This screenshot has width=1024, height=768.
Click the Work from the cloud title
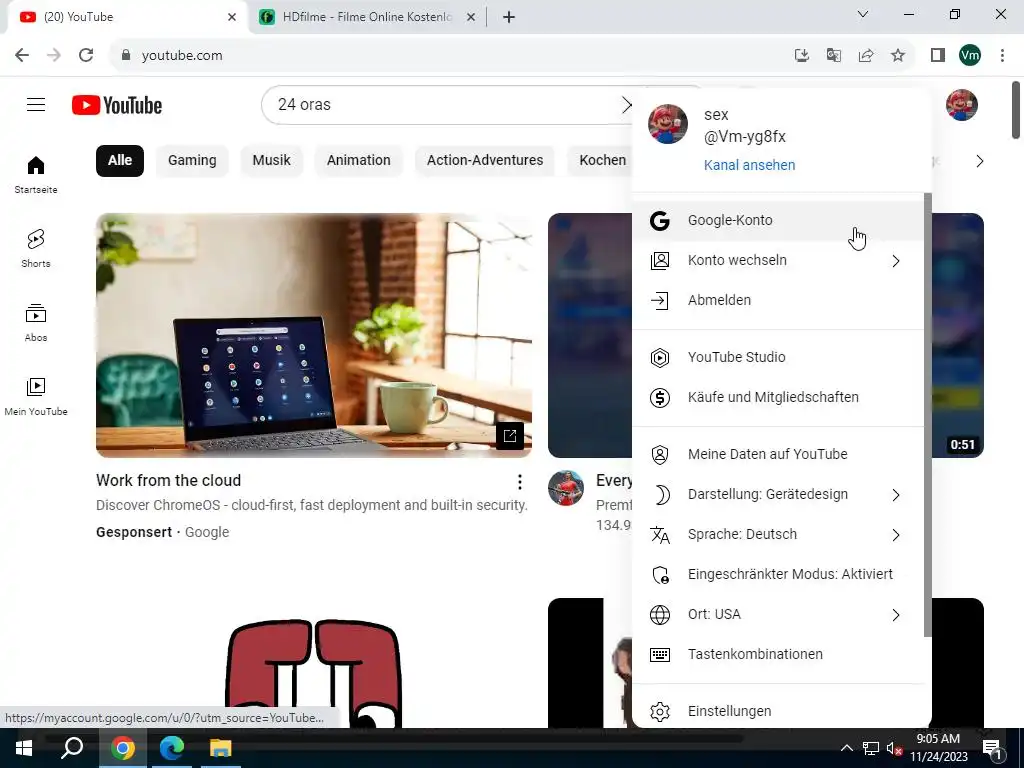click(x=168, y=481)
